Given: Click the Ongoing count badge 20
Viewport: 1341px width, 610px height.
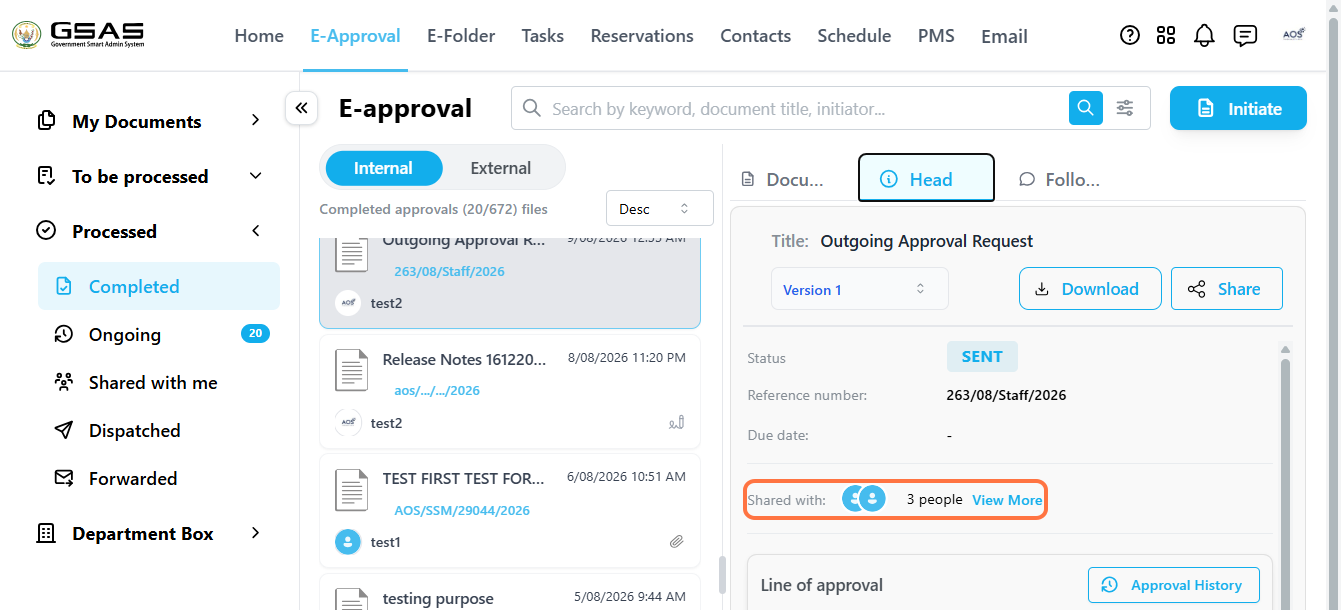Looking at the screenshot, I should tap(255, 334).
